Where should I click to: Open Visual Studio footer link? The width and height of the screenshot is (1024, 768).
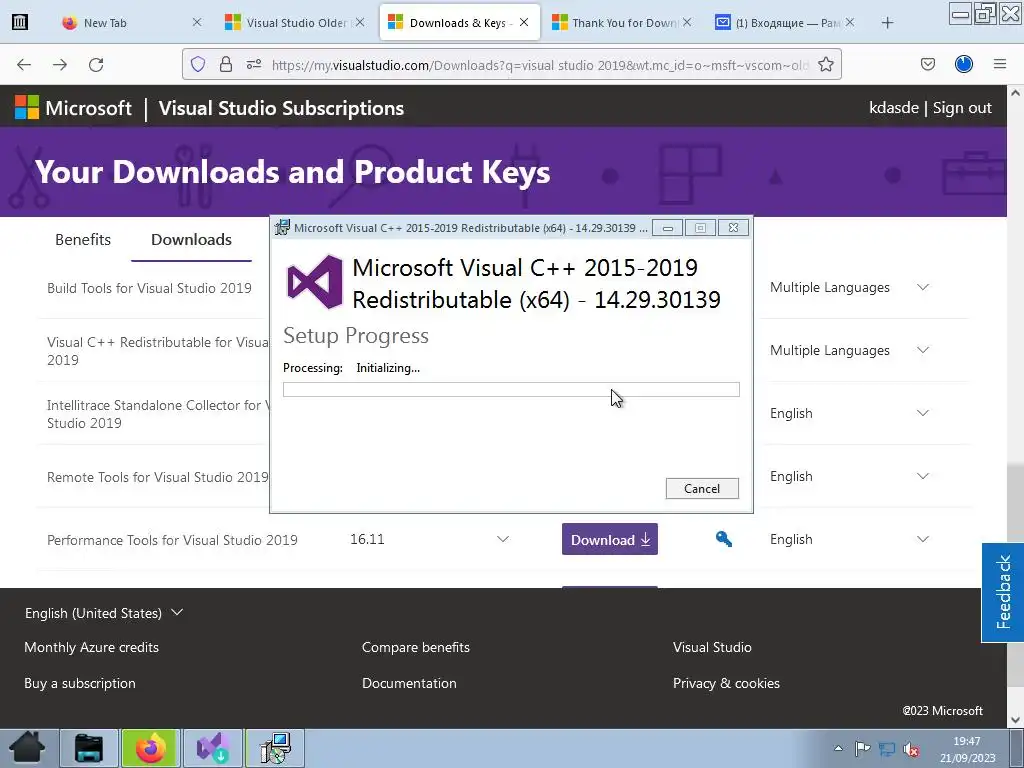pyautogui.click(x=712, y=647)
